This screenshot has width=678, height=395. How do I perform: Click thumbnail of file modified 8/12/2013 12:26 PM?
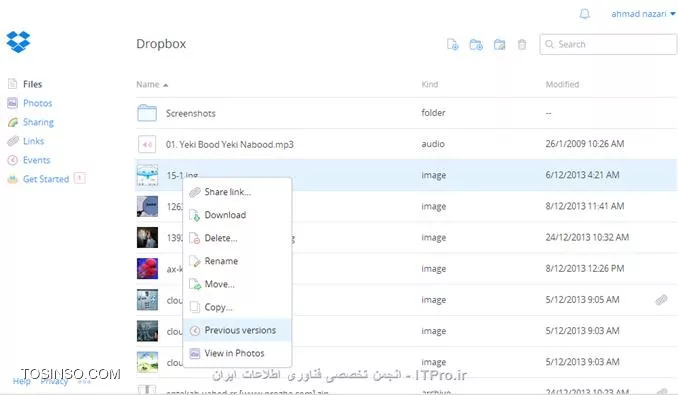click(x=147, y=268)
